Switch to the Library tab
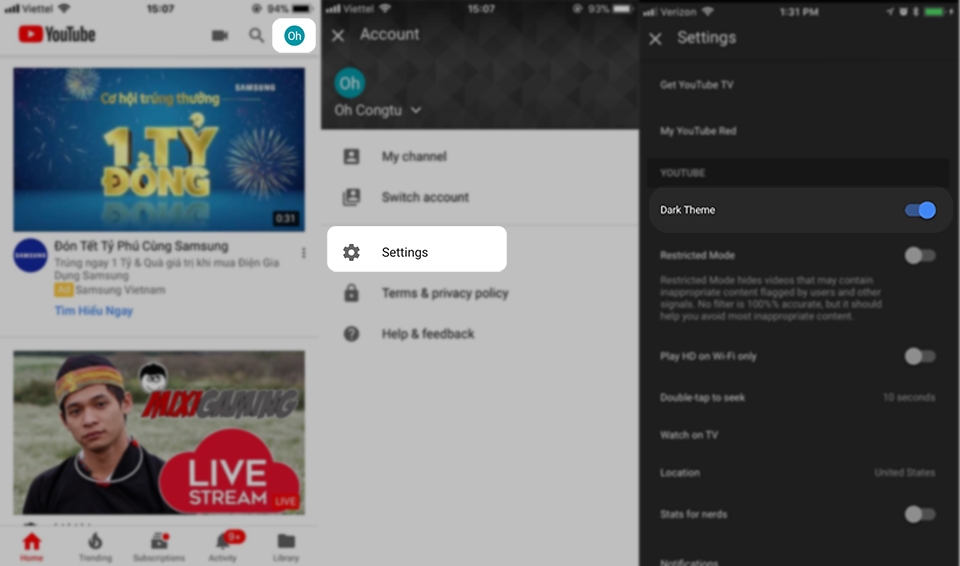 pos(286,546)
